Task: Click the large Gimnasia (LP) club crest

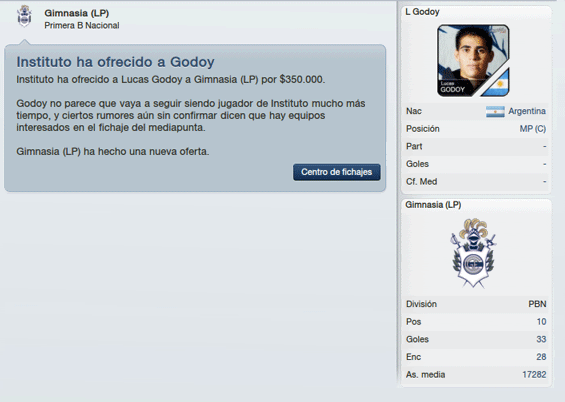Action: click(473, 252)
